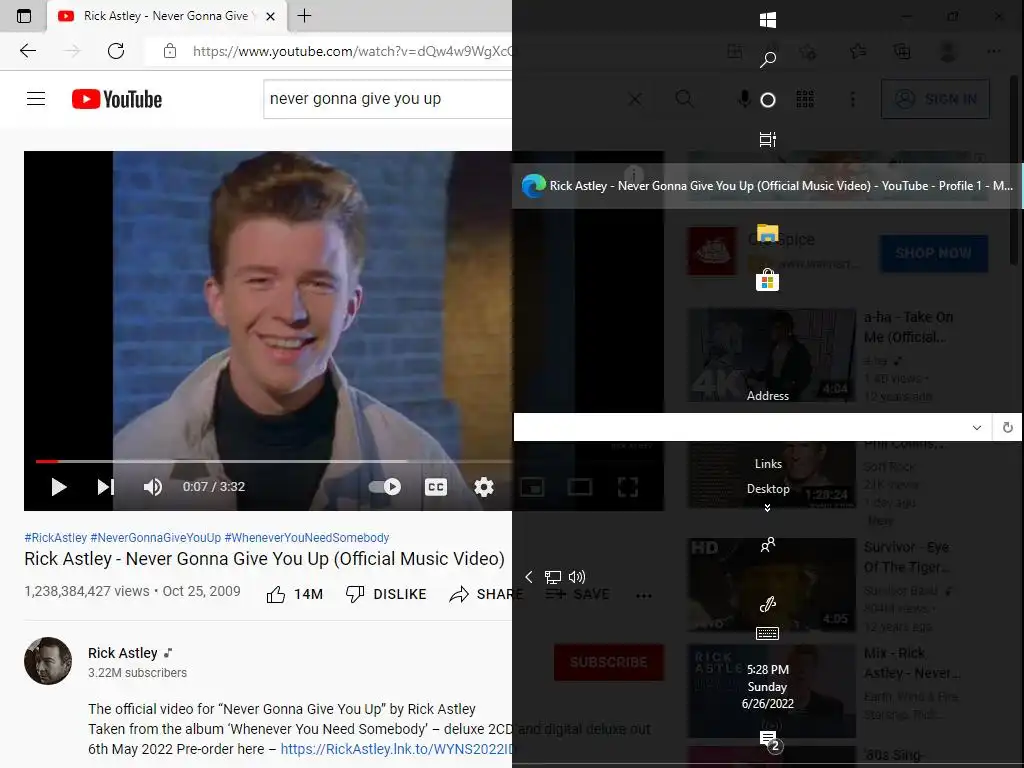Open Edge tab actions menu icon
The width and height of the screenshot is (1024, 768).
[24, 16]
